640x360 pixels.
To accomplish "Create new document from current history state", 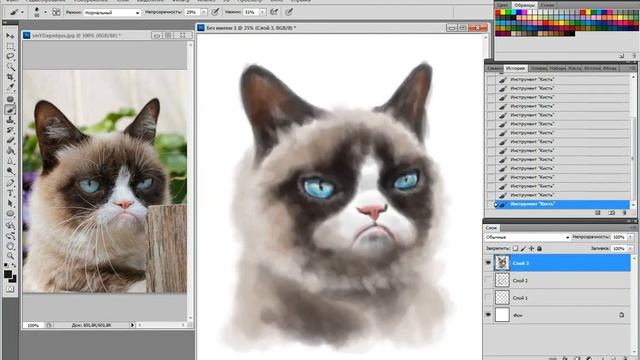I will (598, 213).
